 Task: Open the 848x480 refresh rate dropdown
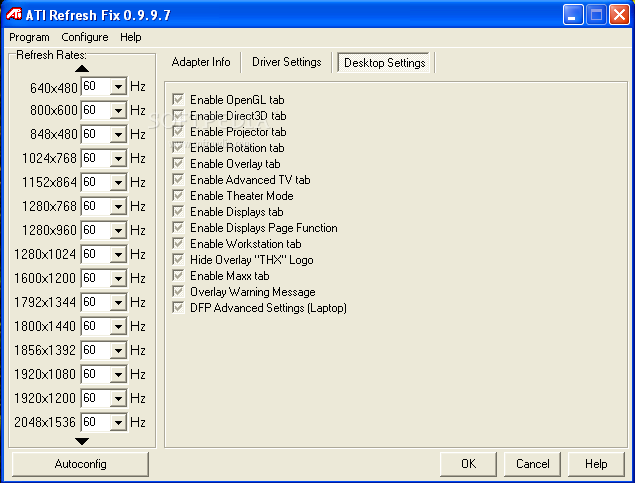click(118, 134)
